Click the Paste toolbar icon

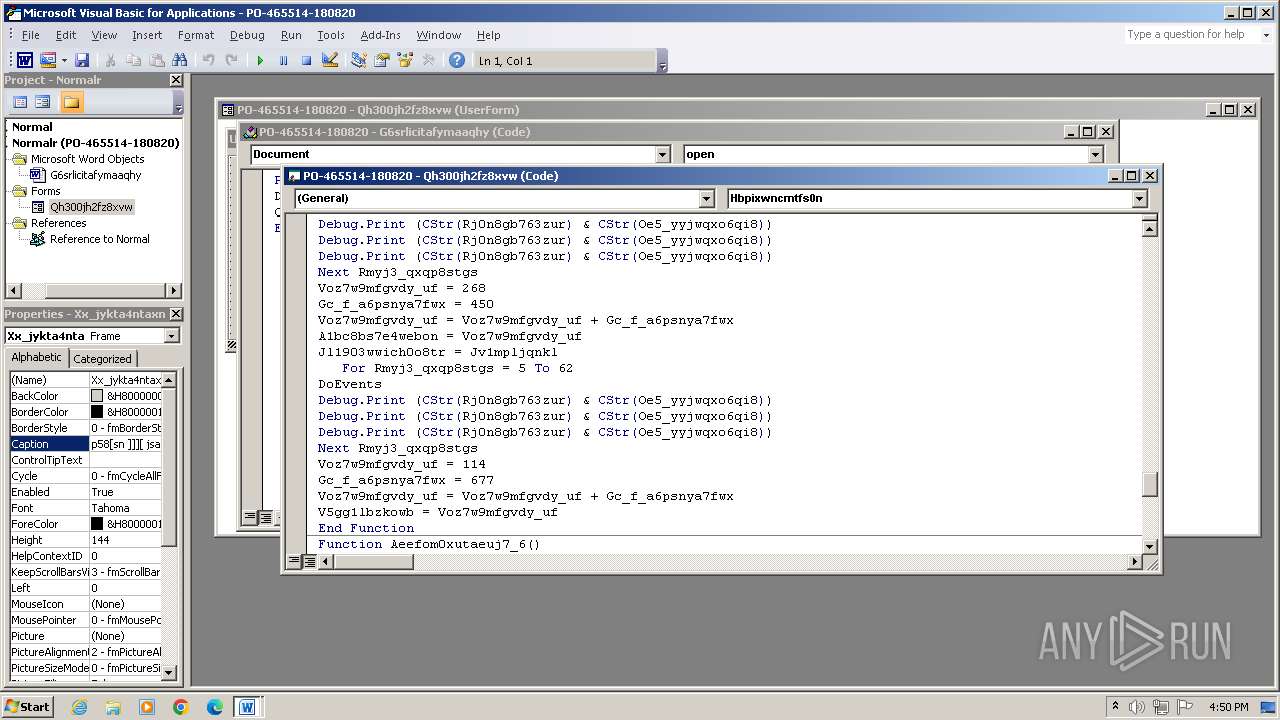(x=156, y=61)
